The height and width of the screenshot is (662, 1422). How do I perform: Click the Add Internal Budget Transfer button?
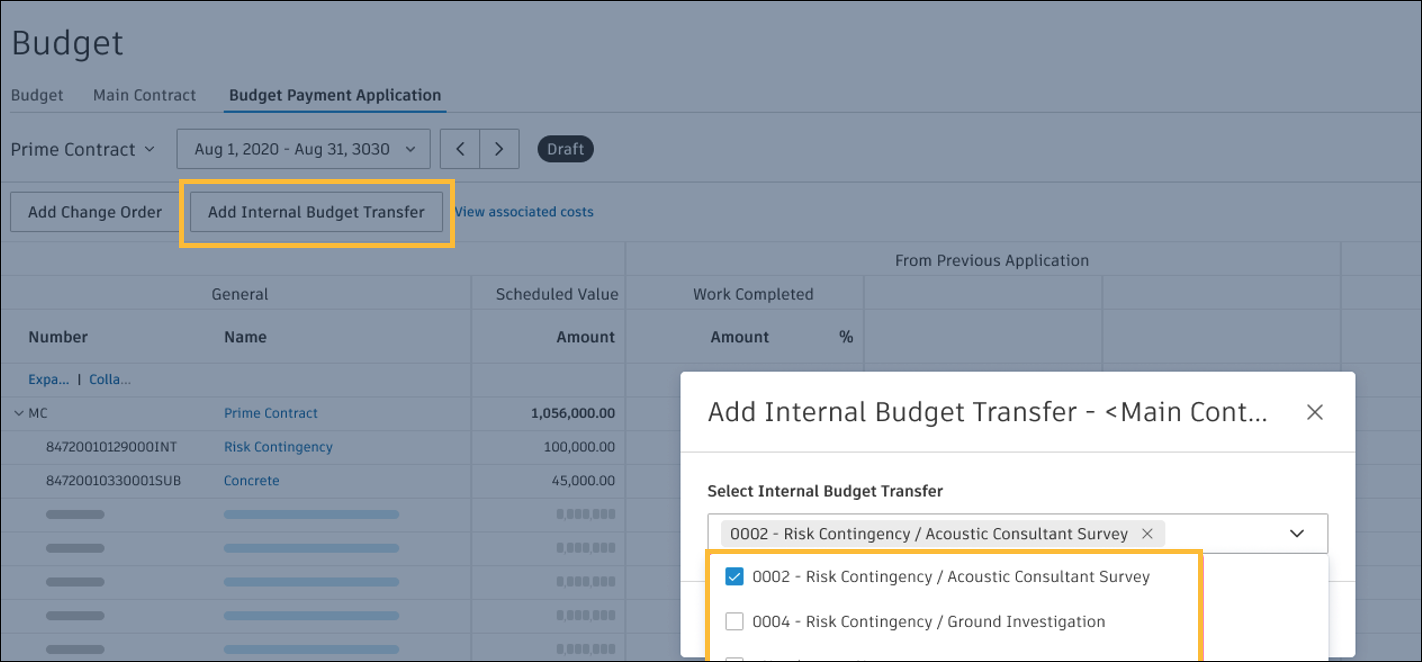pyautogui.click(x=316, y=212)
